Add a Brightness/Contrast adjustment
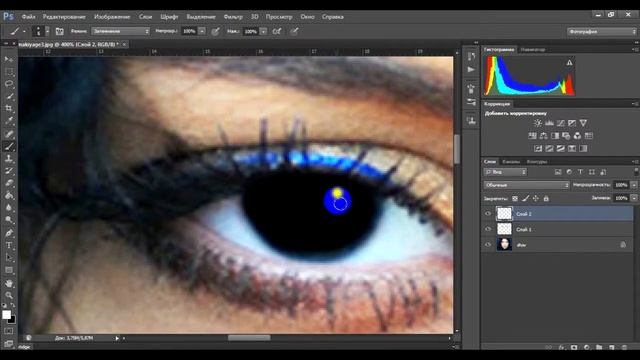This screenshot has height=360, width=640. pos(538,123)
